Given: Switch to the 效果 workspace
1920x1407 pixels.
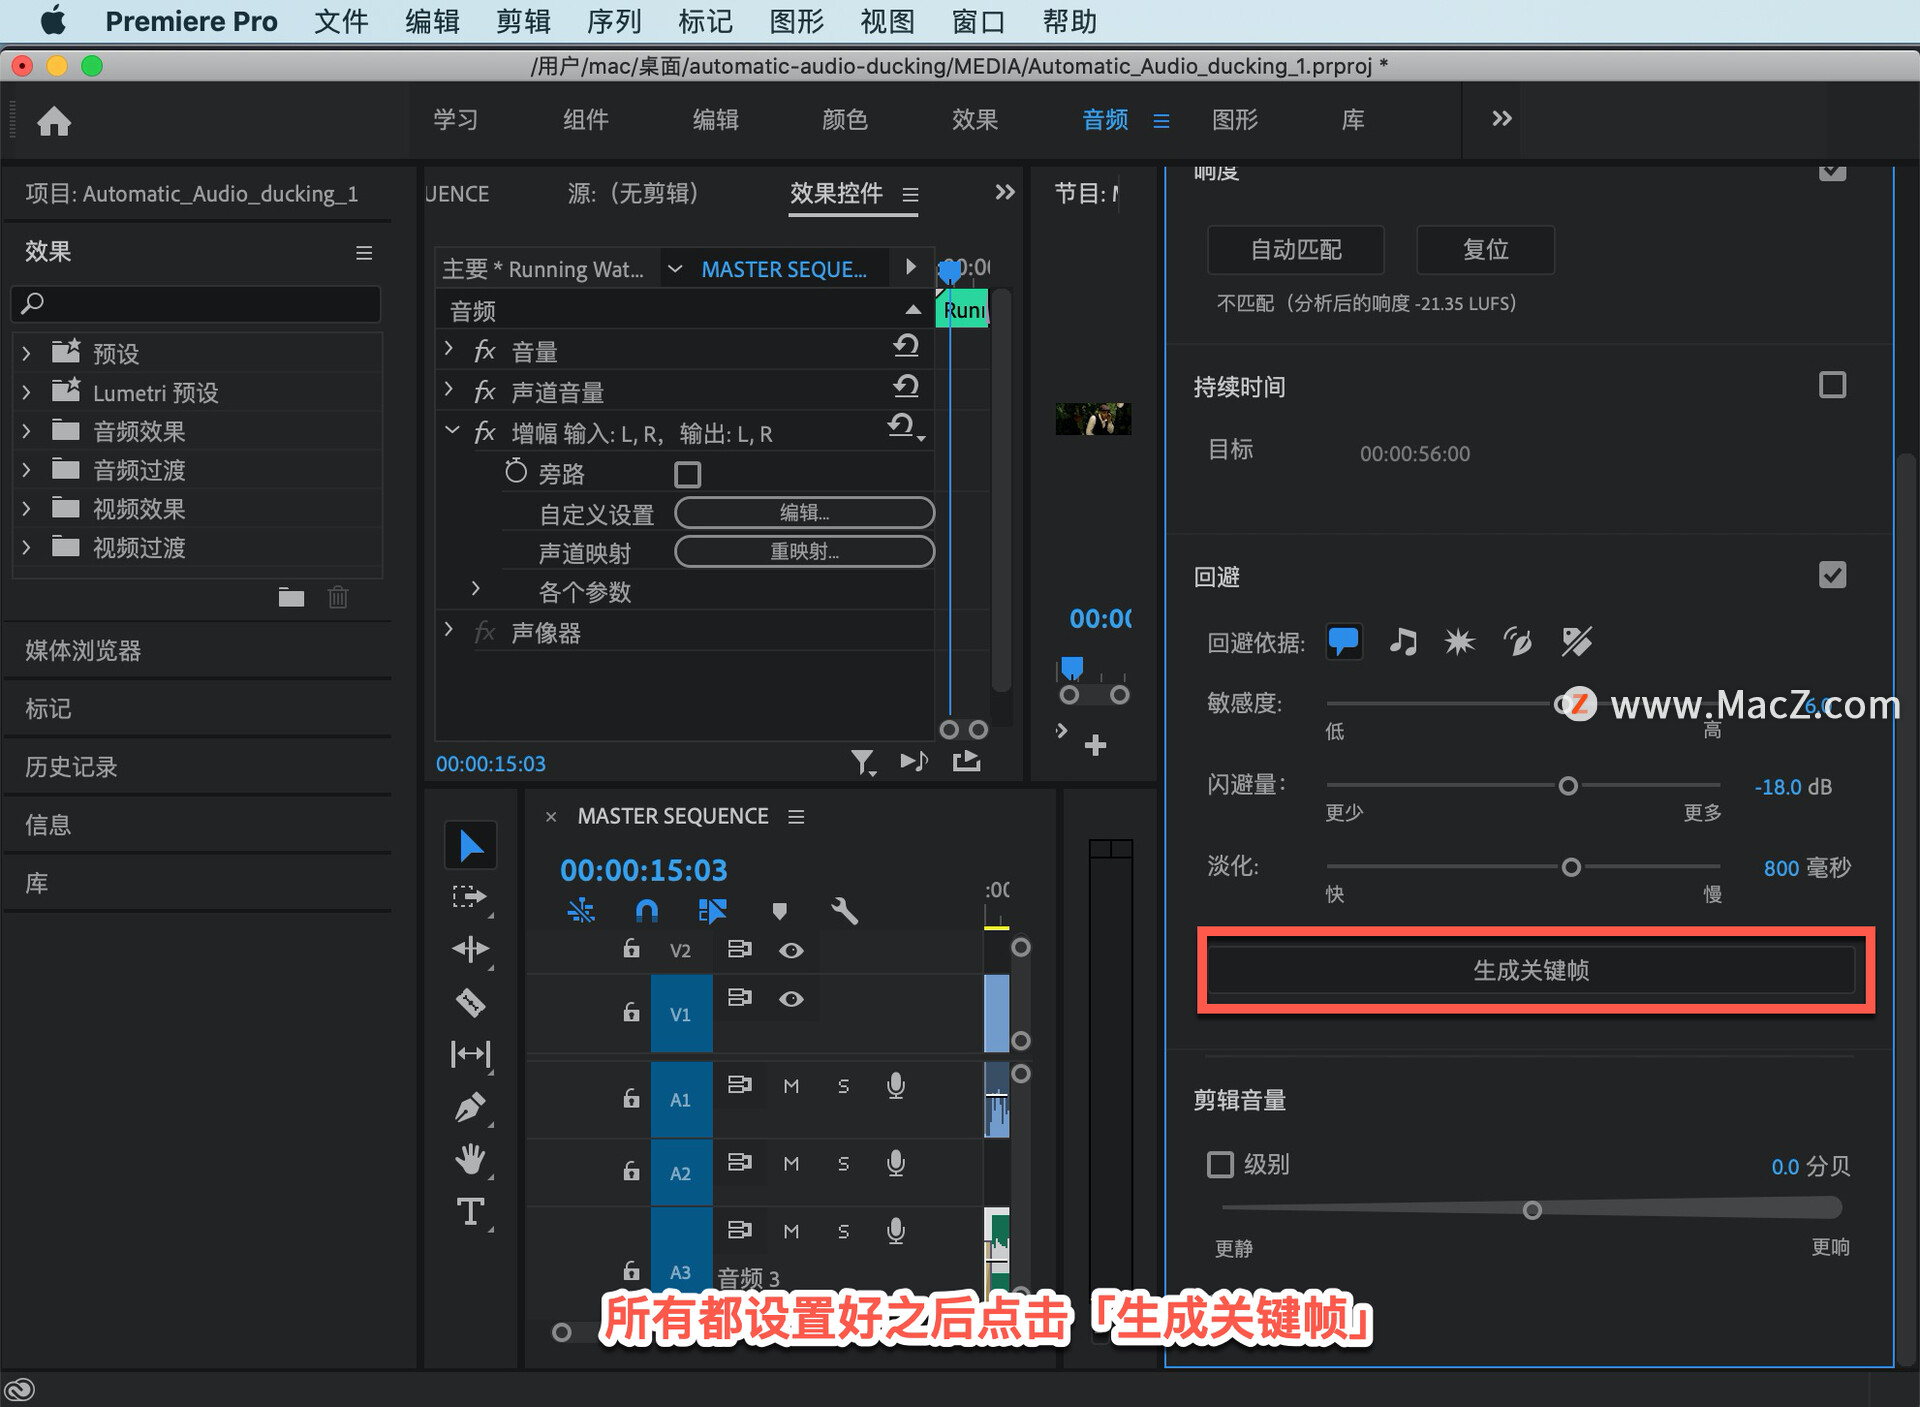Looking at the screenshot, I should pos(975,120).
